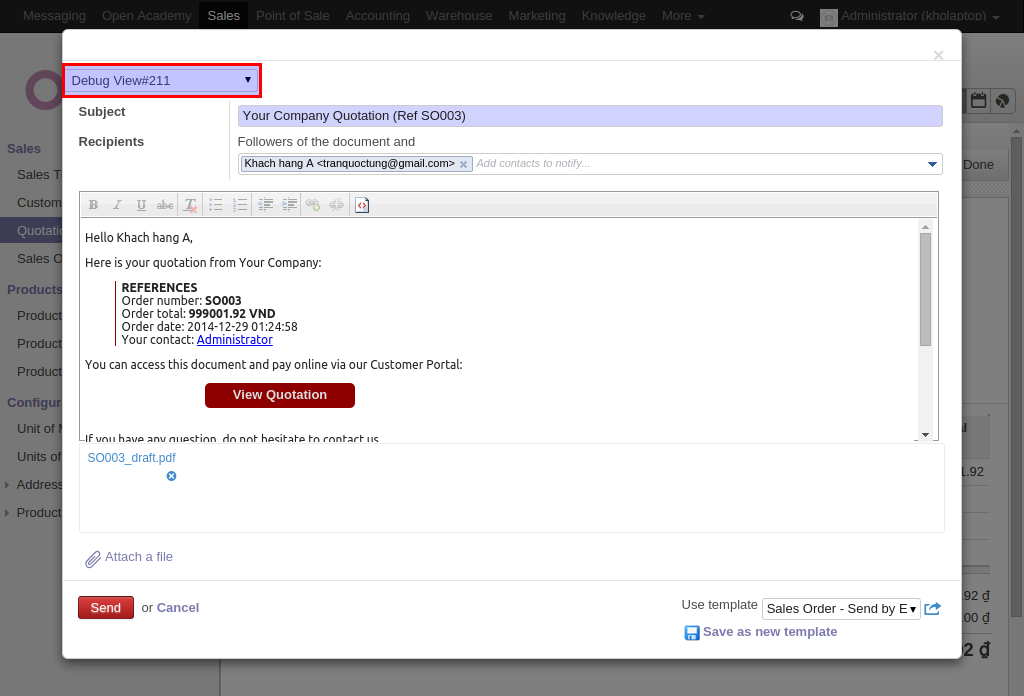The height and width of the screenshot is (696, 1024).
Task: Click the email body vertical scrollbar
Action: point(925,290)
